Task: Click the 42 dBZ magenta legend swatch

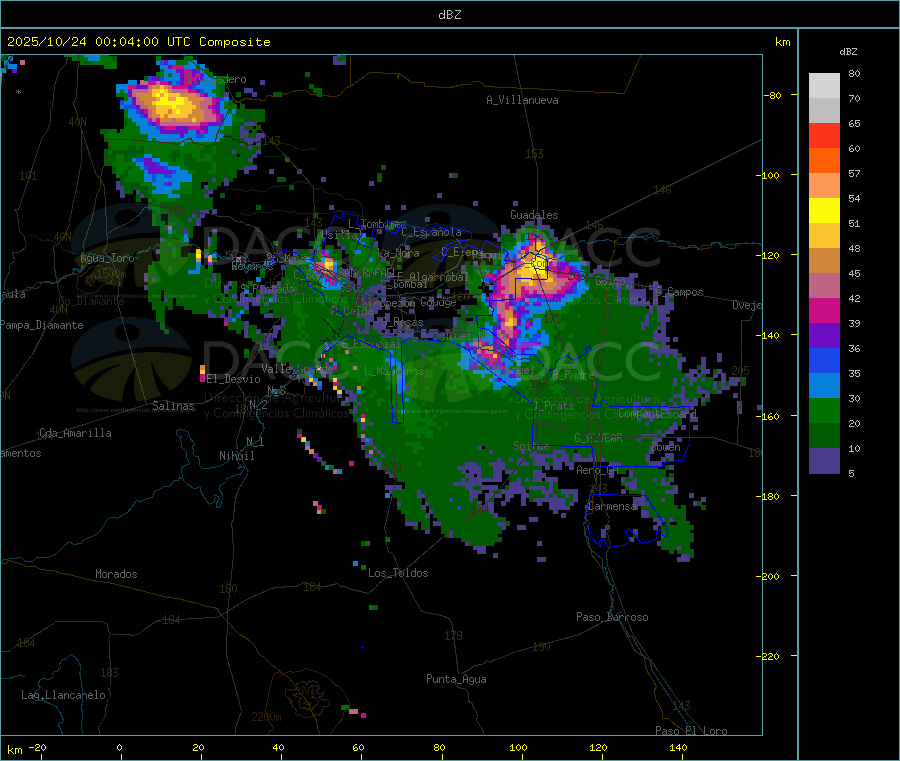Action: (x=824, y=310)
